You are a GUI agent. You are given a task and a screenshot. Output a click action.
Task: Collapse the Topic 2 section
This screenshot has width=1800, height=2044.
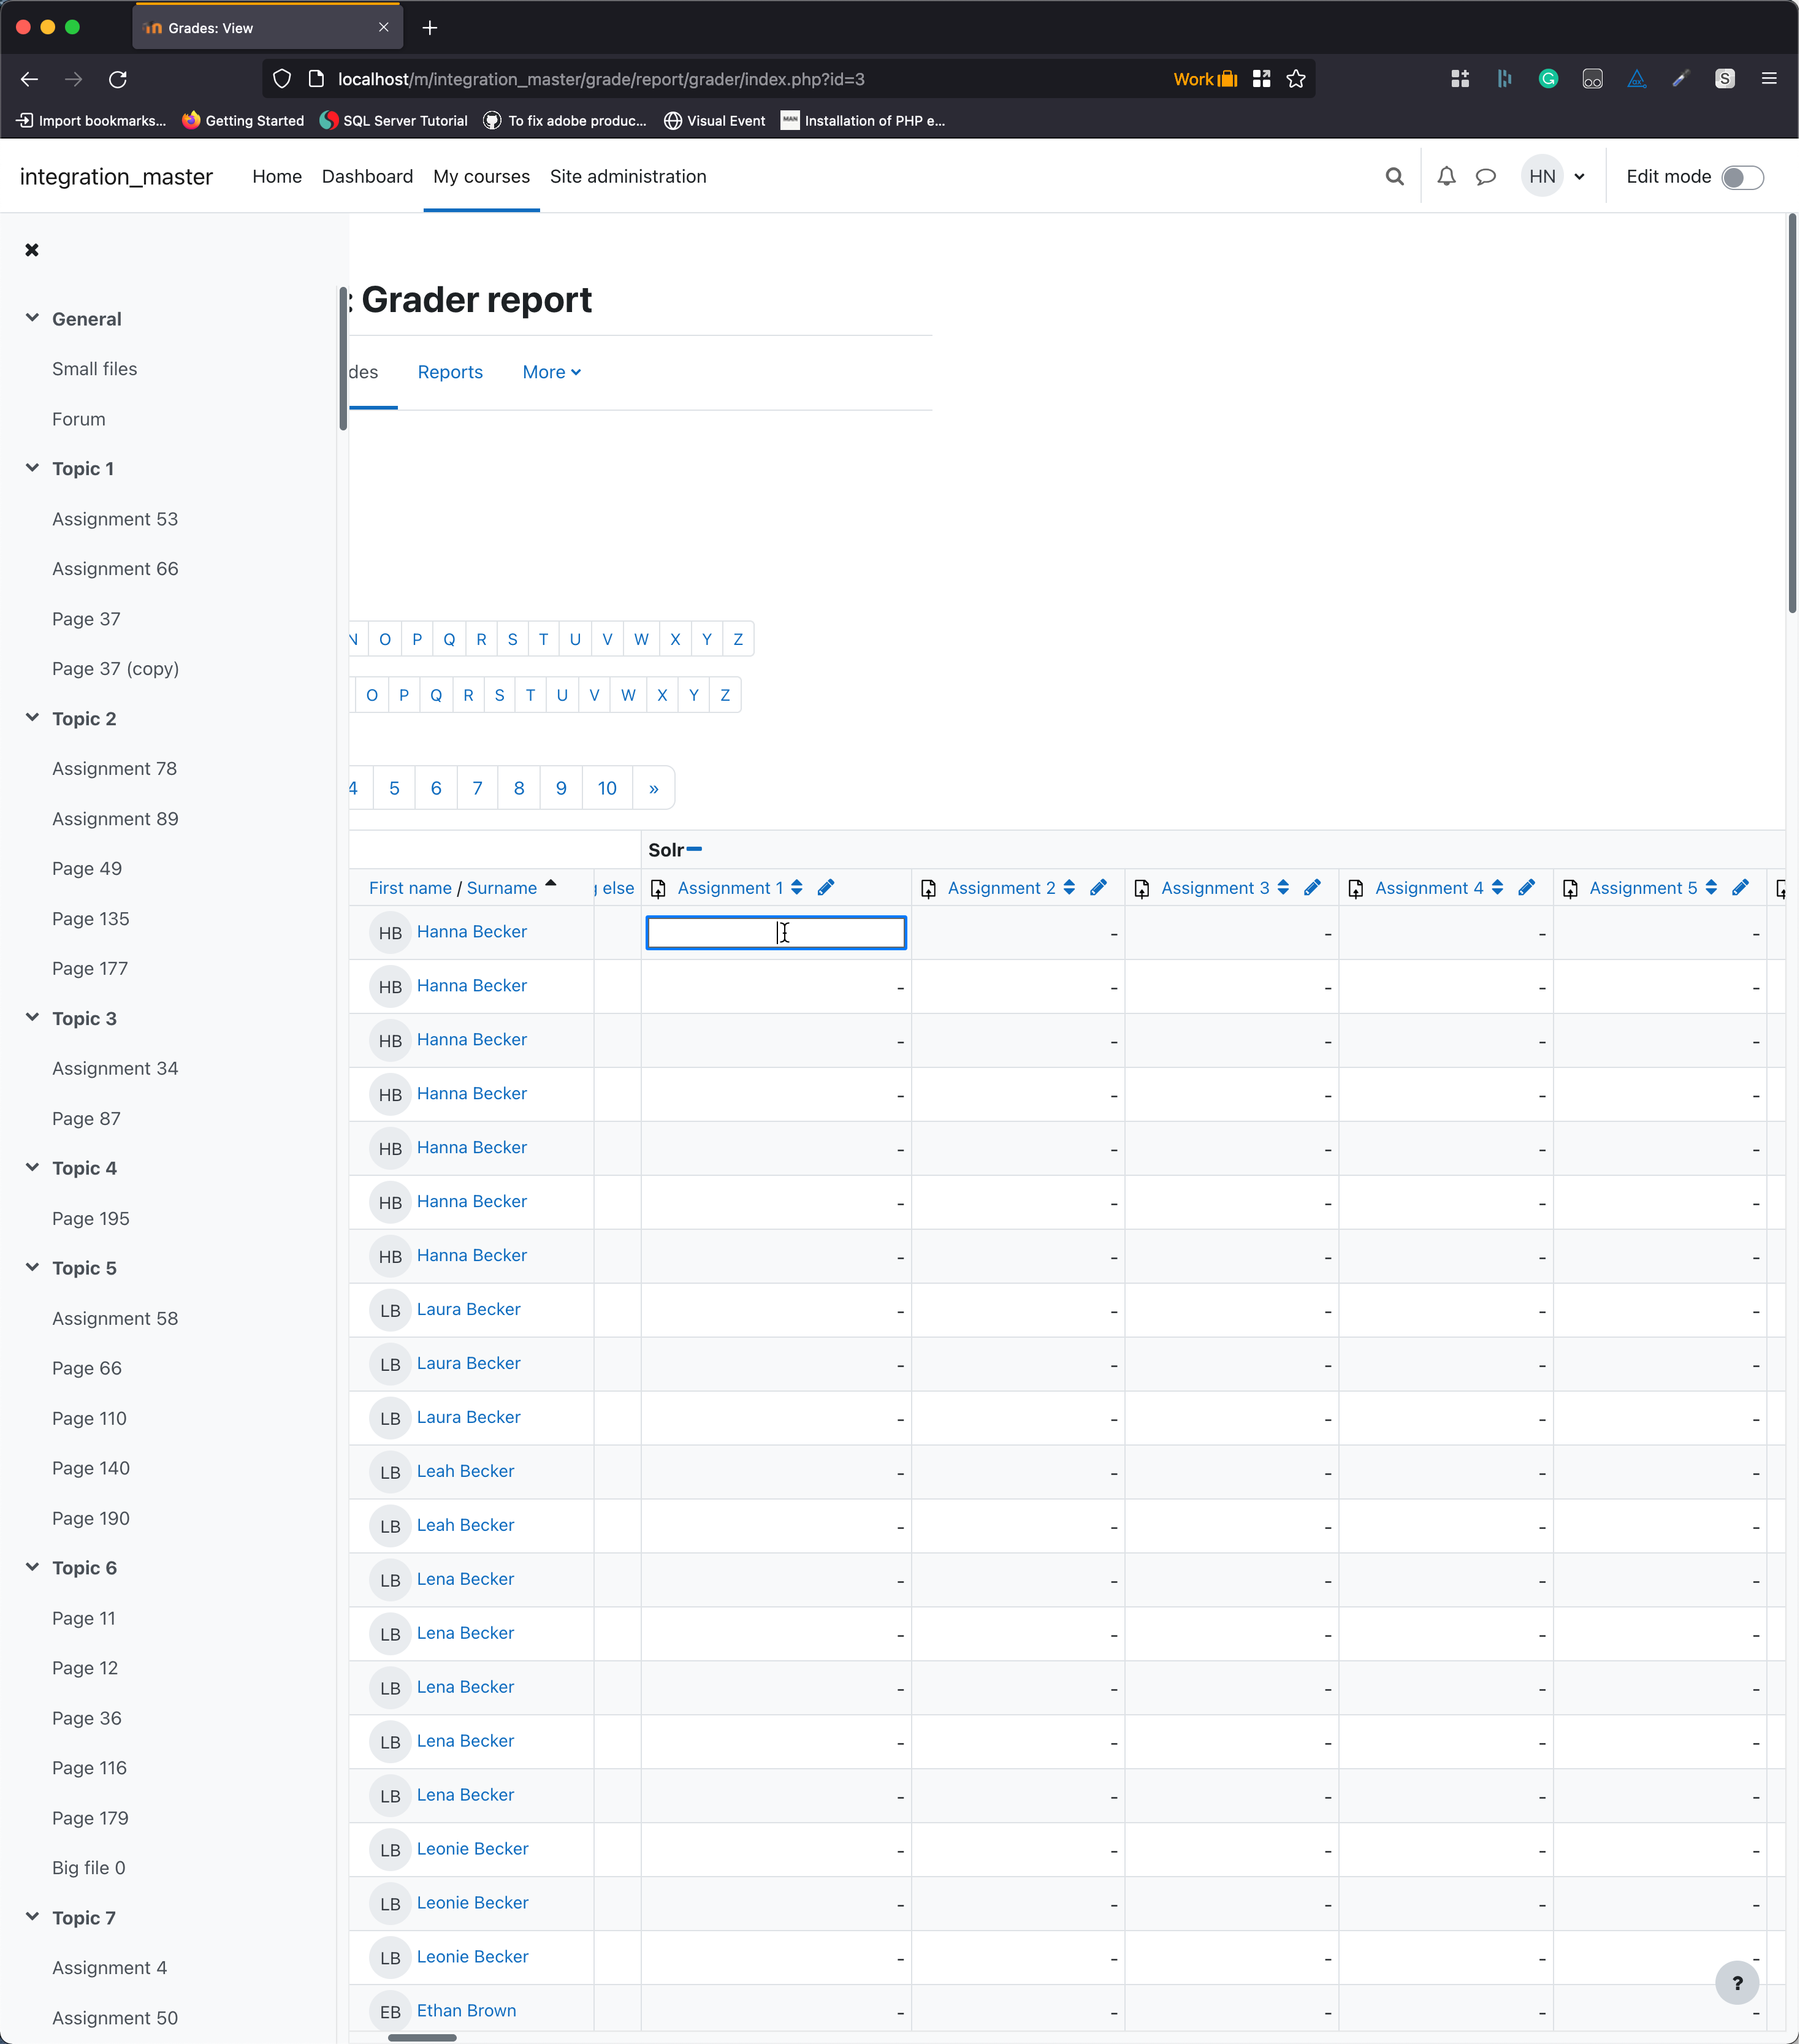[x=32, y=718]
